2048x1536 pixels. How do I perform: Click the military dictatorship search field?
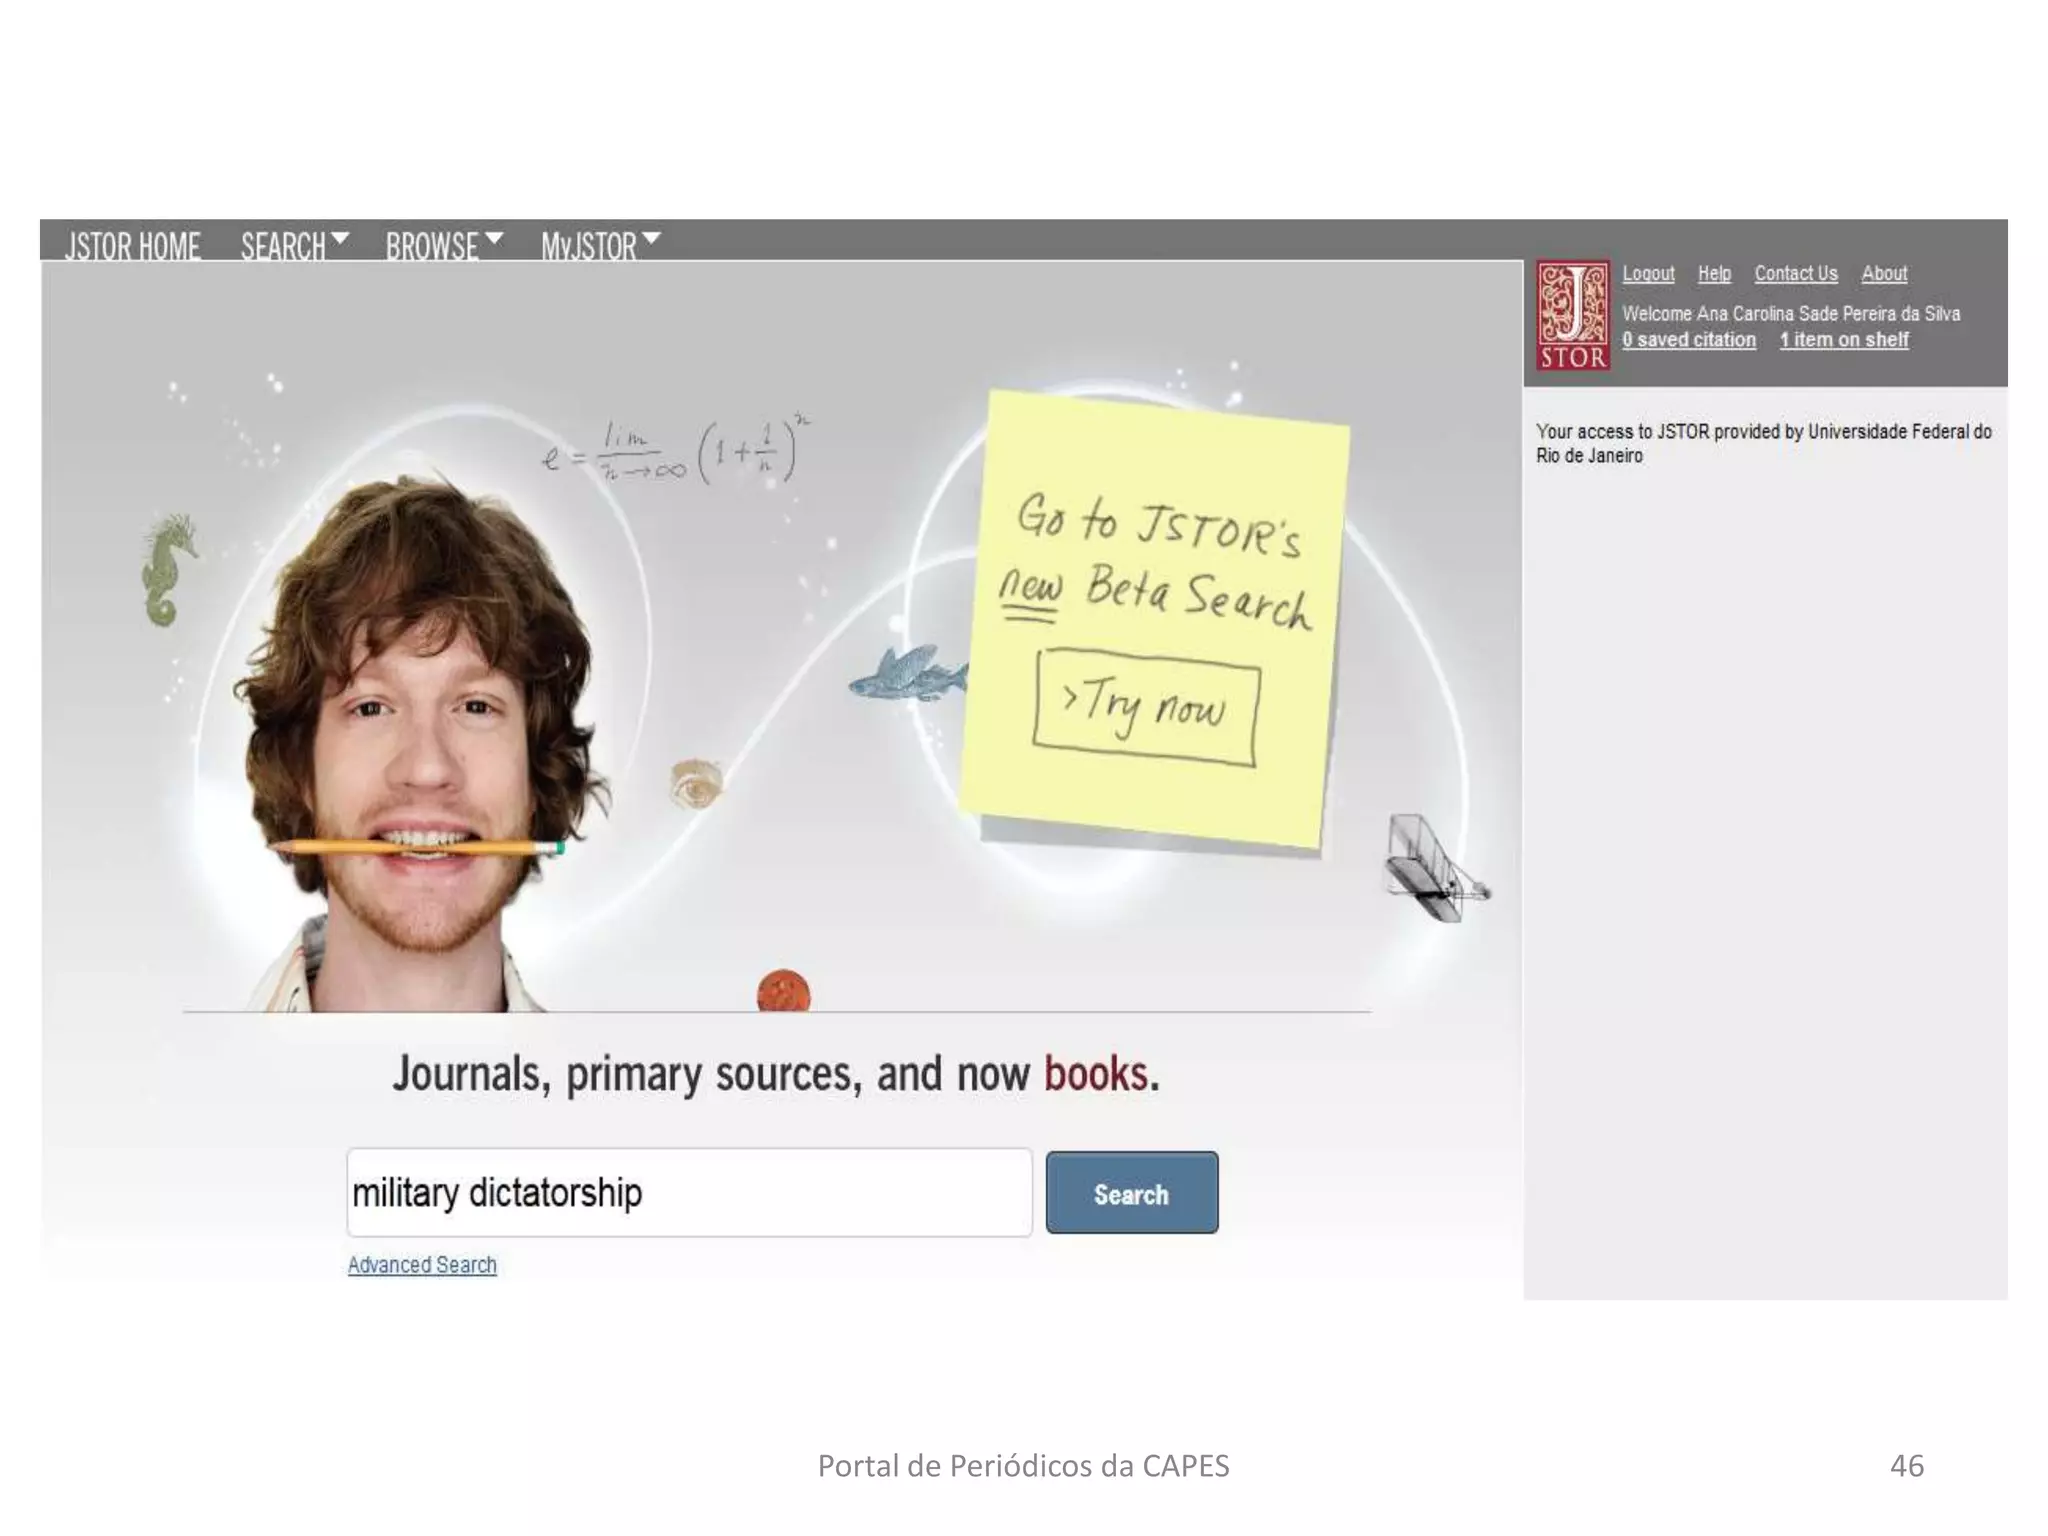tap(688, 1193)
